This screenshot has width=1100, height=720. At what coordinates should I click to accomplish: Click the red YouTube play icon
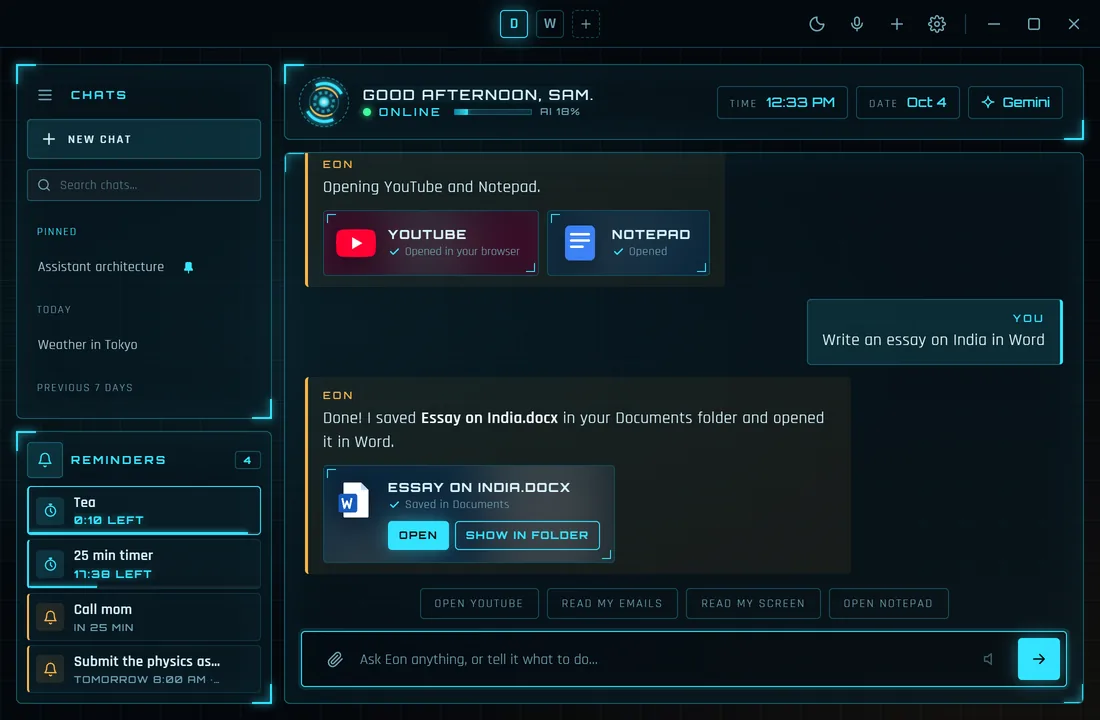pos(356,243)
